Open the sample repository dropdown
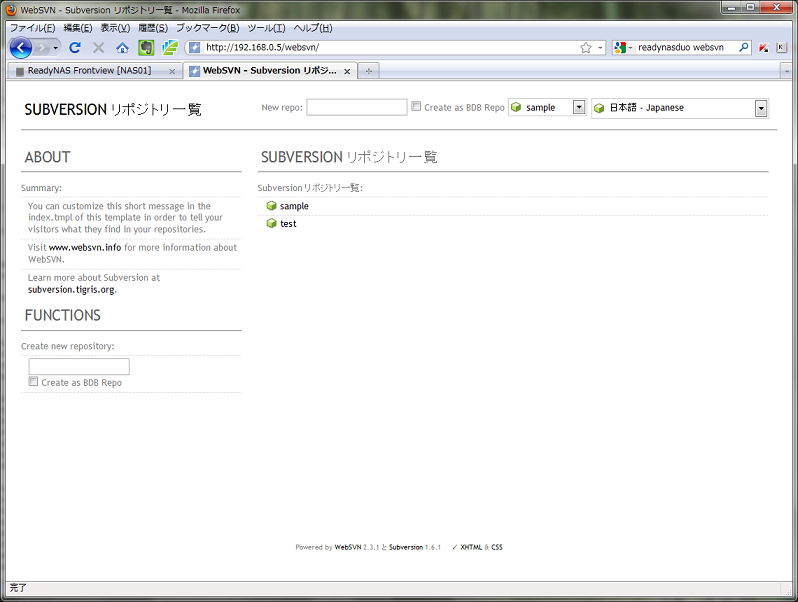The image size is (798, 602). click(x=548, y=107)
